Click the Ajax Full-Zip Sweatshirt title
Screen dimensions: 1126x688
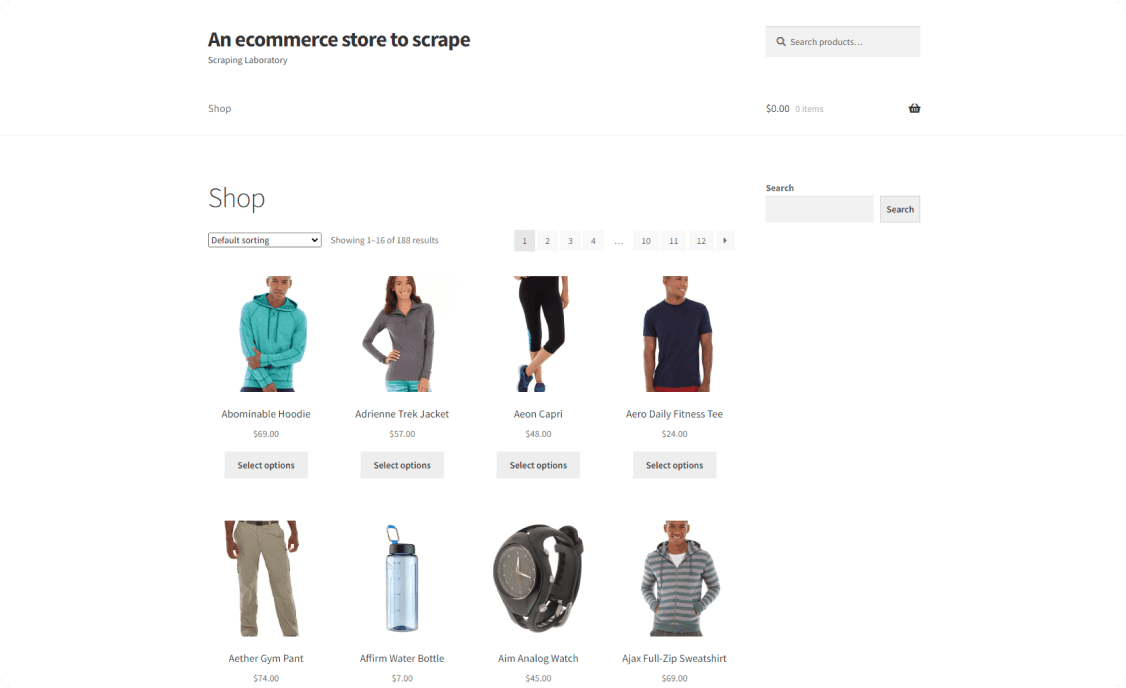point(674,658)
